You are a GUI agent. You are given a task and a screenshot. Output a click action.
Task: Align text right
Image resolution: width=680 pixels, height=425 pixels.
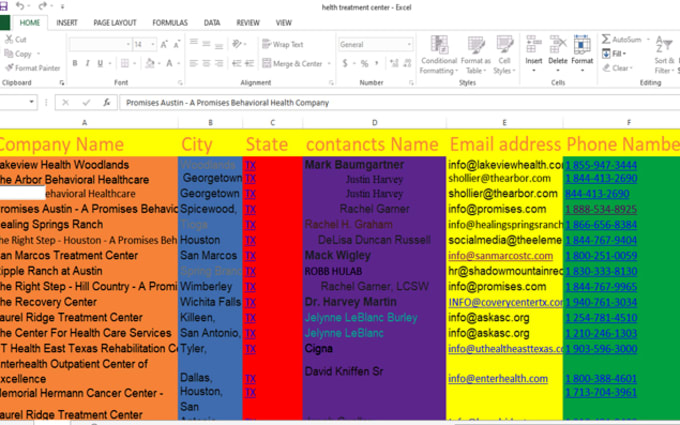tap(219, 64)
